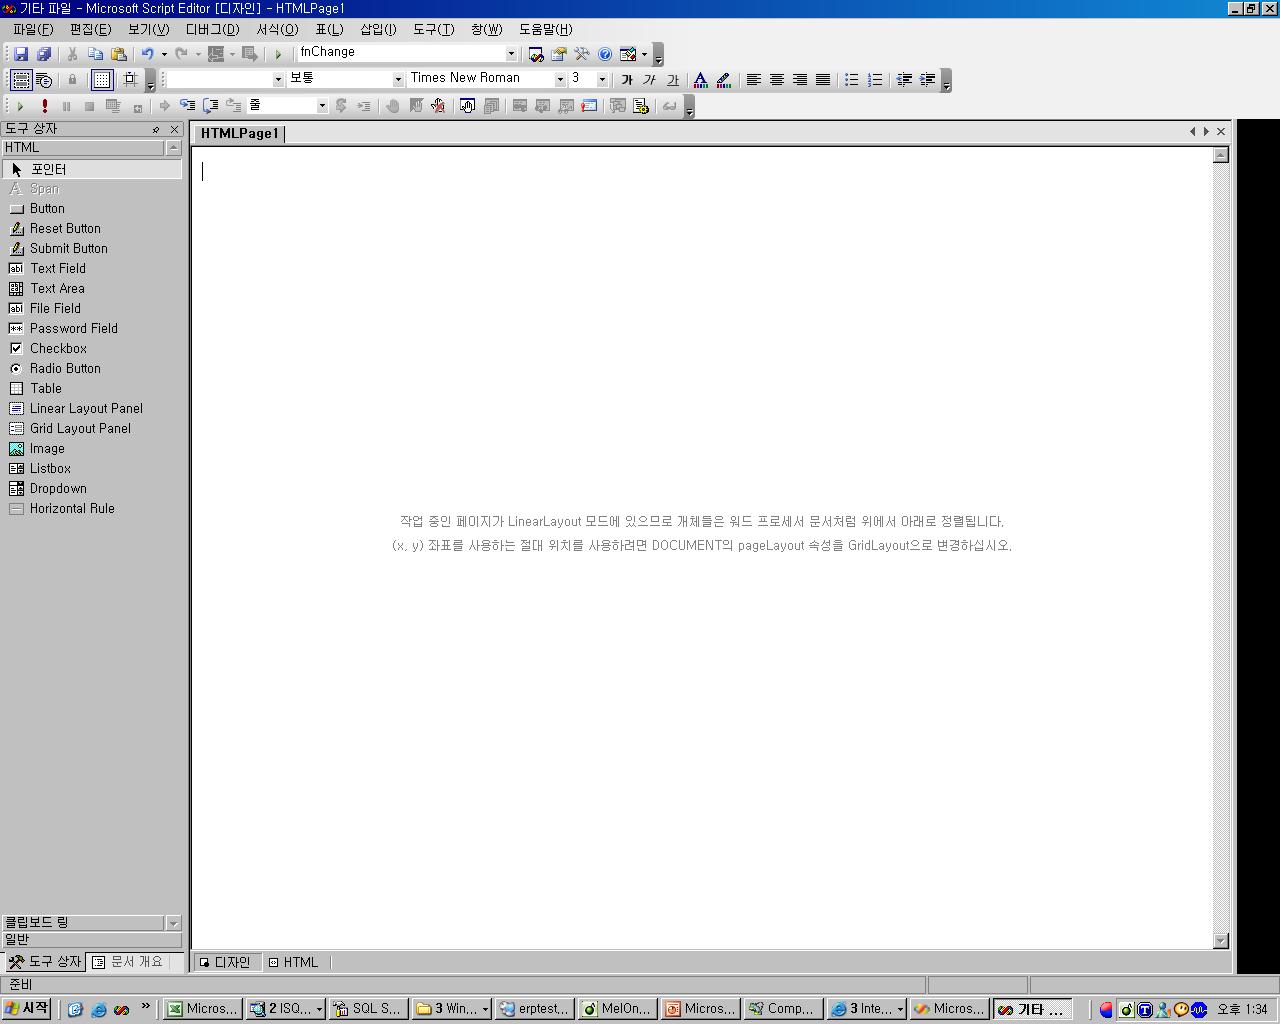
Task: Click the Save All icon
Action: pos(43,54)
